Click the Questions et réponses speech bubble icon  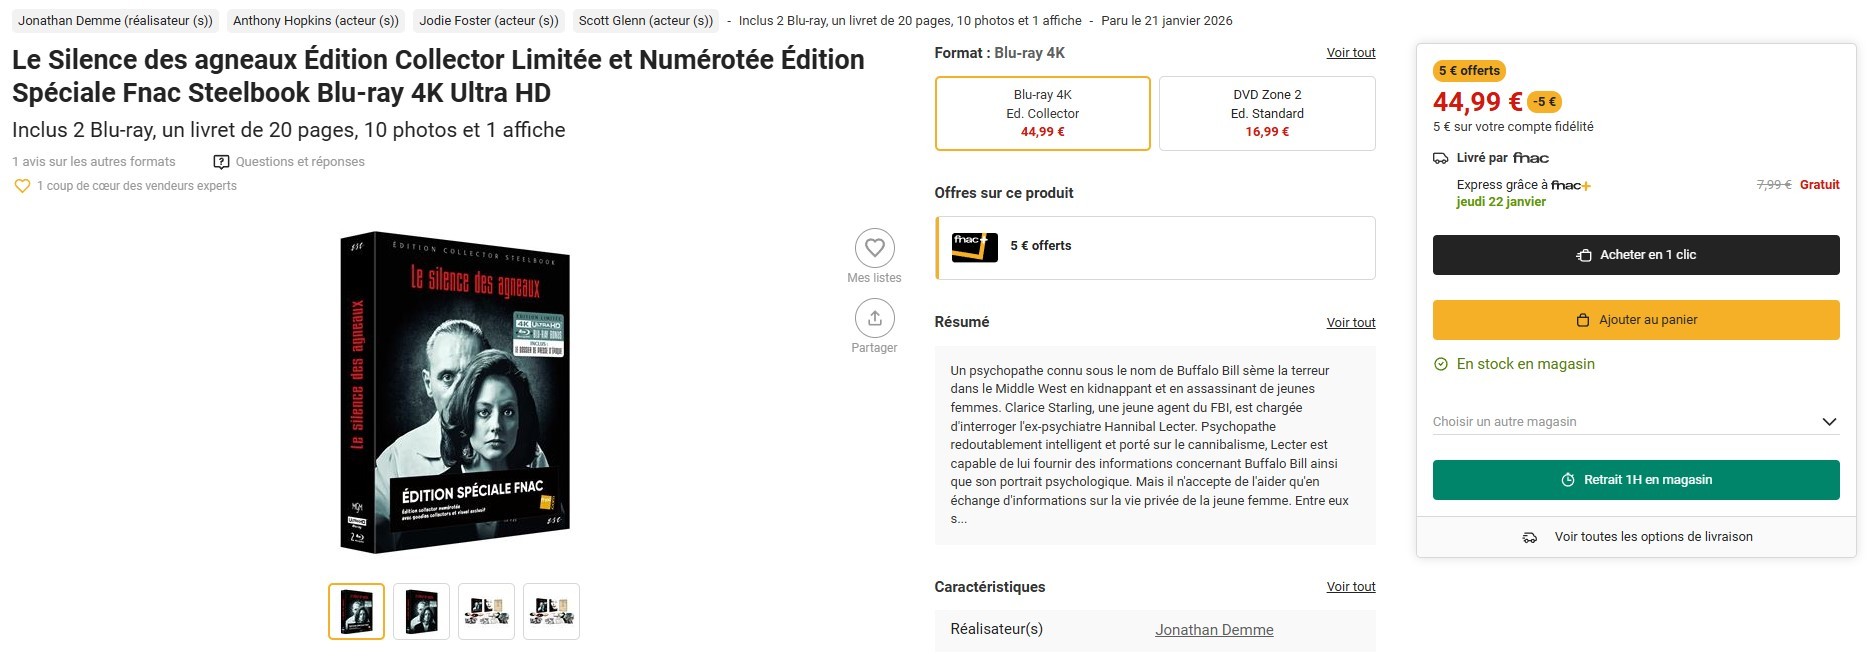222,162
